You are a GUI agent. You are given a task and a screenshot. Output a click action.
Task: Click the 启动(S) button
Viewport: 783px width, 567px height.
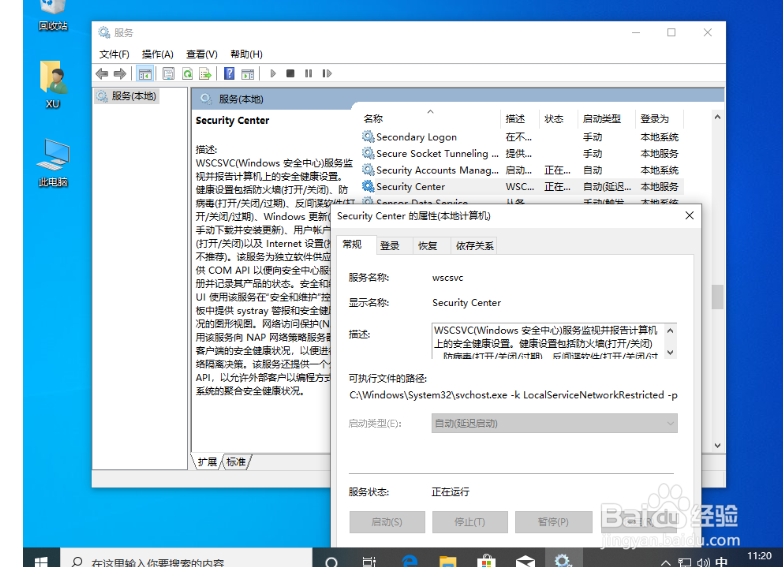pos(387,522)
